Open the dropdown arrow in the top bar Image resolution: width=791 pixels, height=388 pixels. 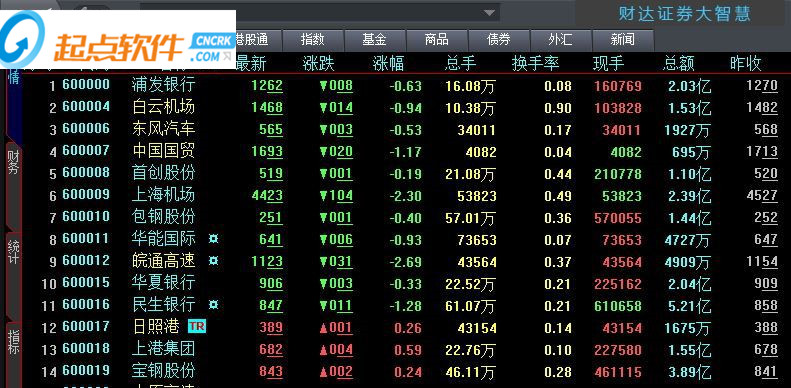(x=489, y=13)
